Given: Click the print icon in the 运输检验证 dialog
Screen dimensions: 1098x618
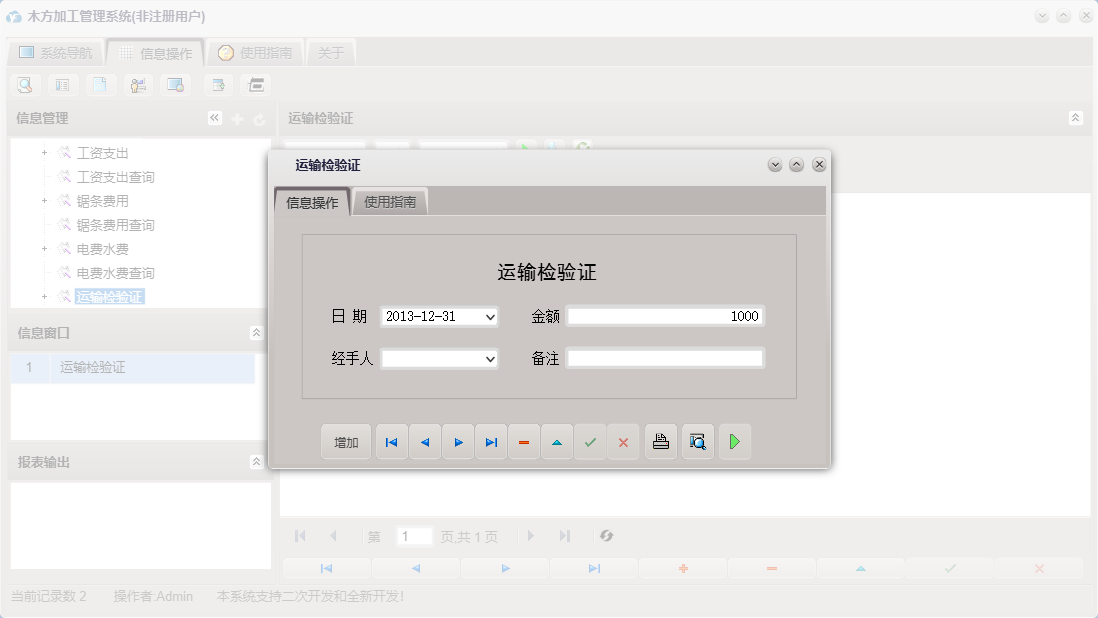Looking at the screenshot, I should pyautogui.click(x=660, y=441).
